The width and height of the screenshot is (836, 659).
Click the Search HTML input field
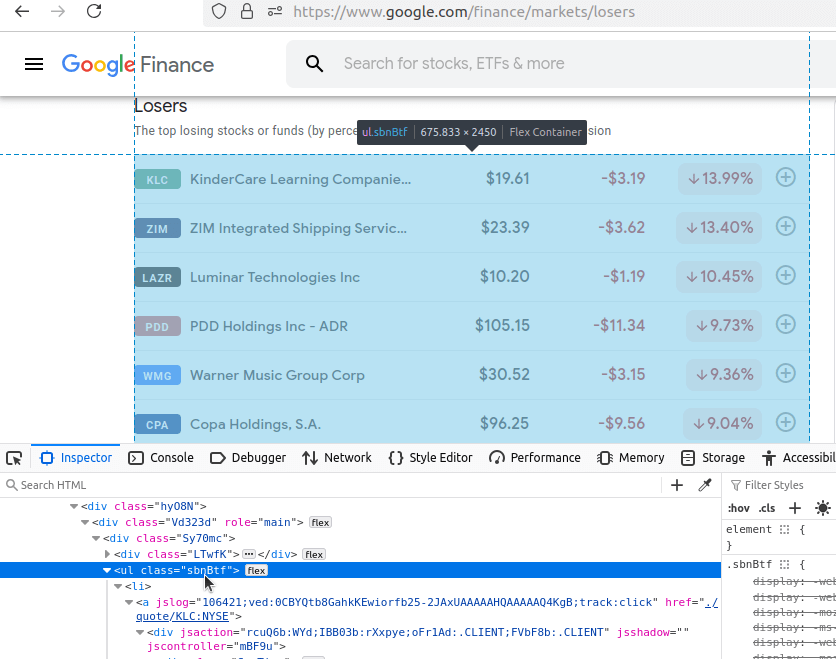point(330,485)
